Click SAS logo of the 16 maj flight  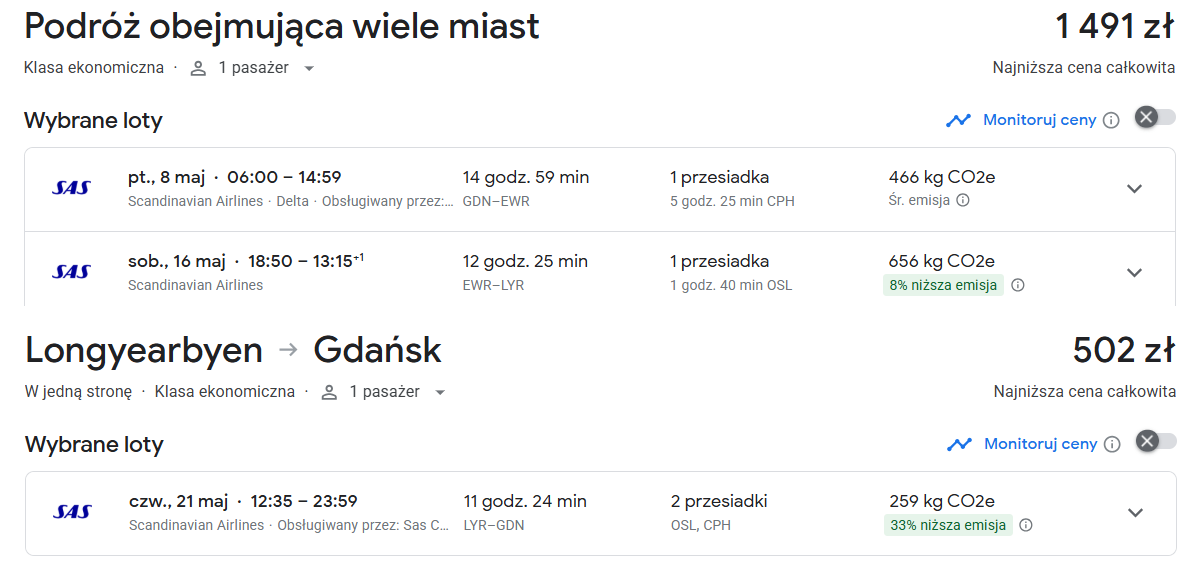71,272
